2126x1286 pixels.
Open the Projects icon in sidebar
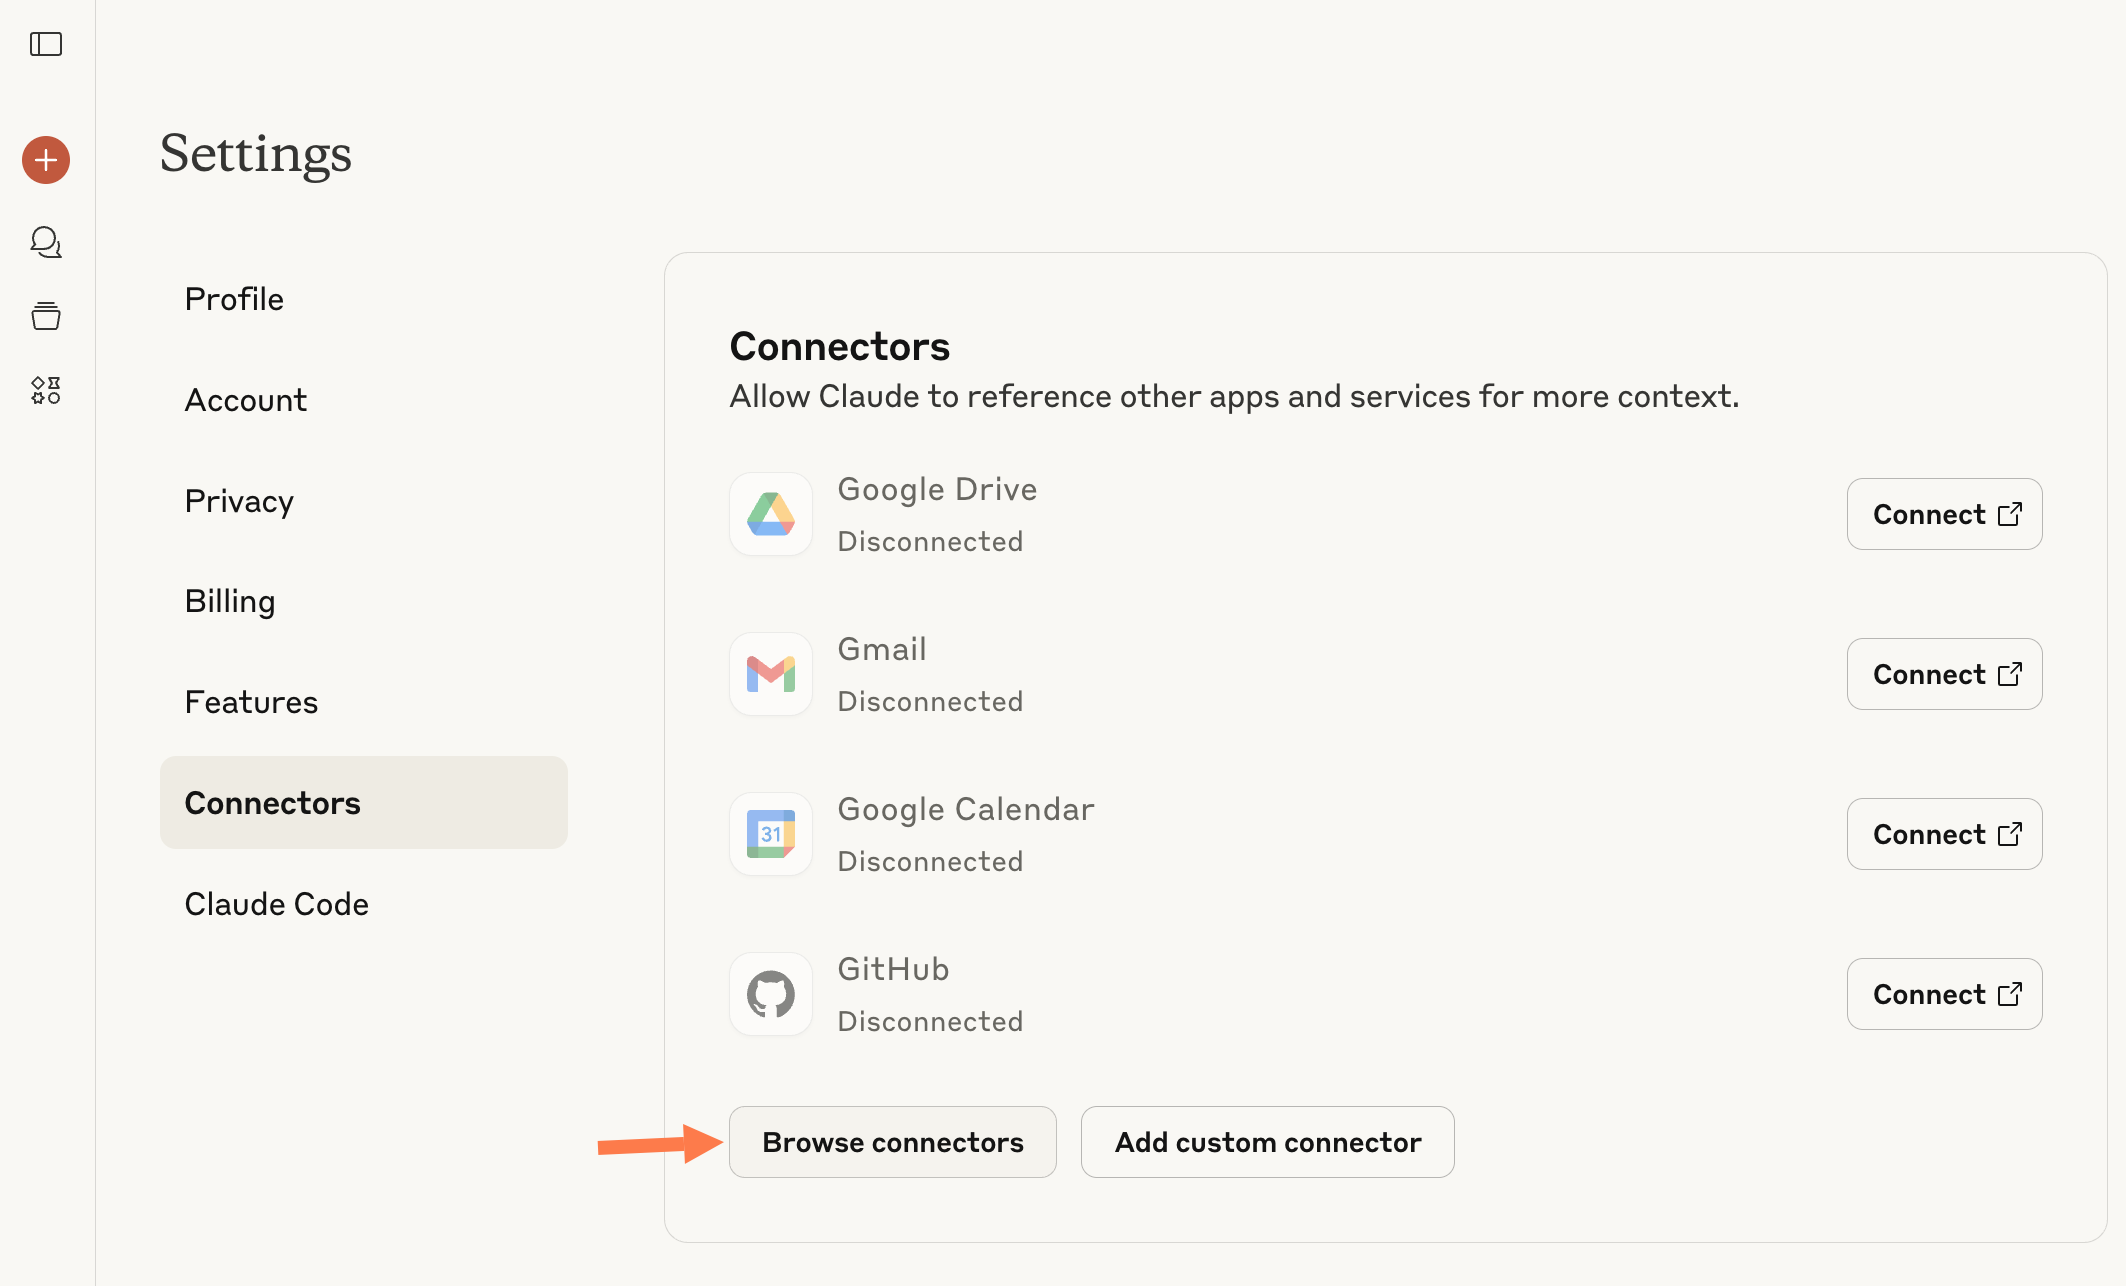tap(46, 316)
